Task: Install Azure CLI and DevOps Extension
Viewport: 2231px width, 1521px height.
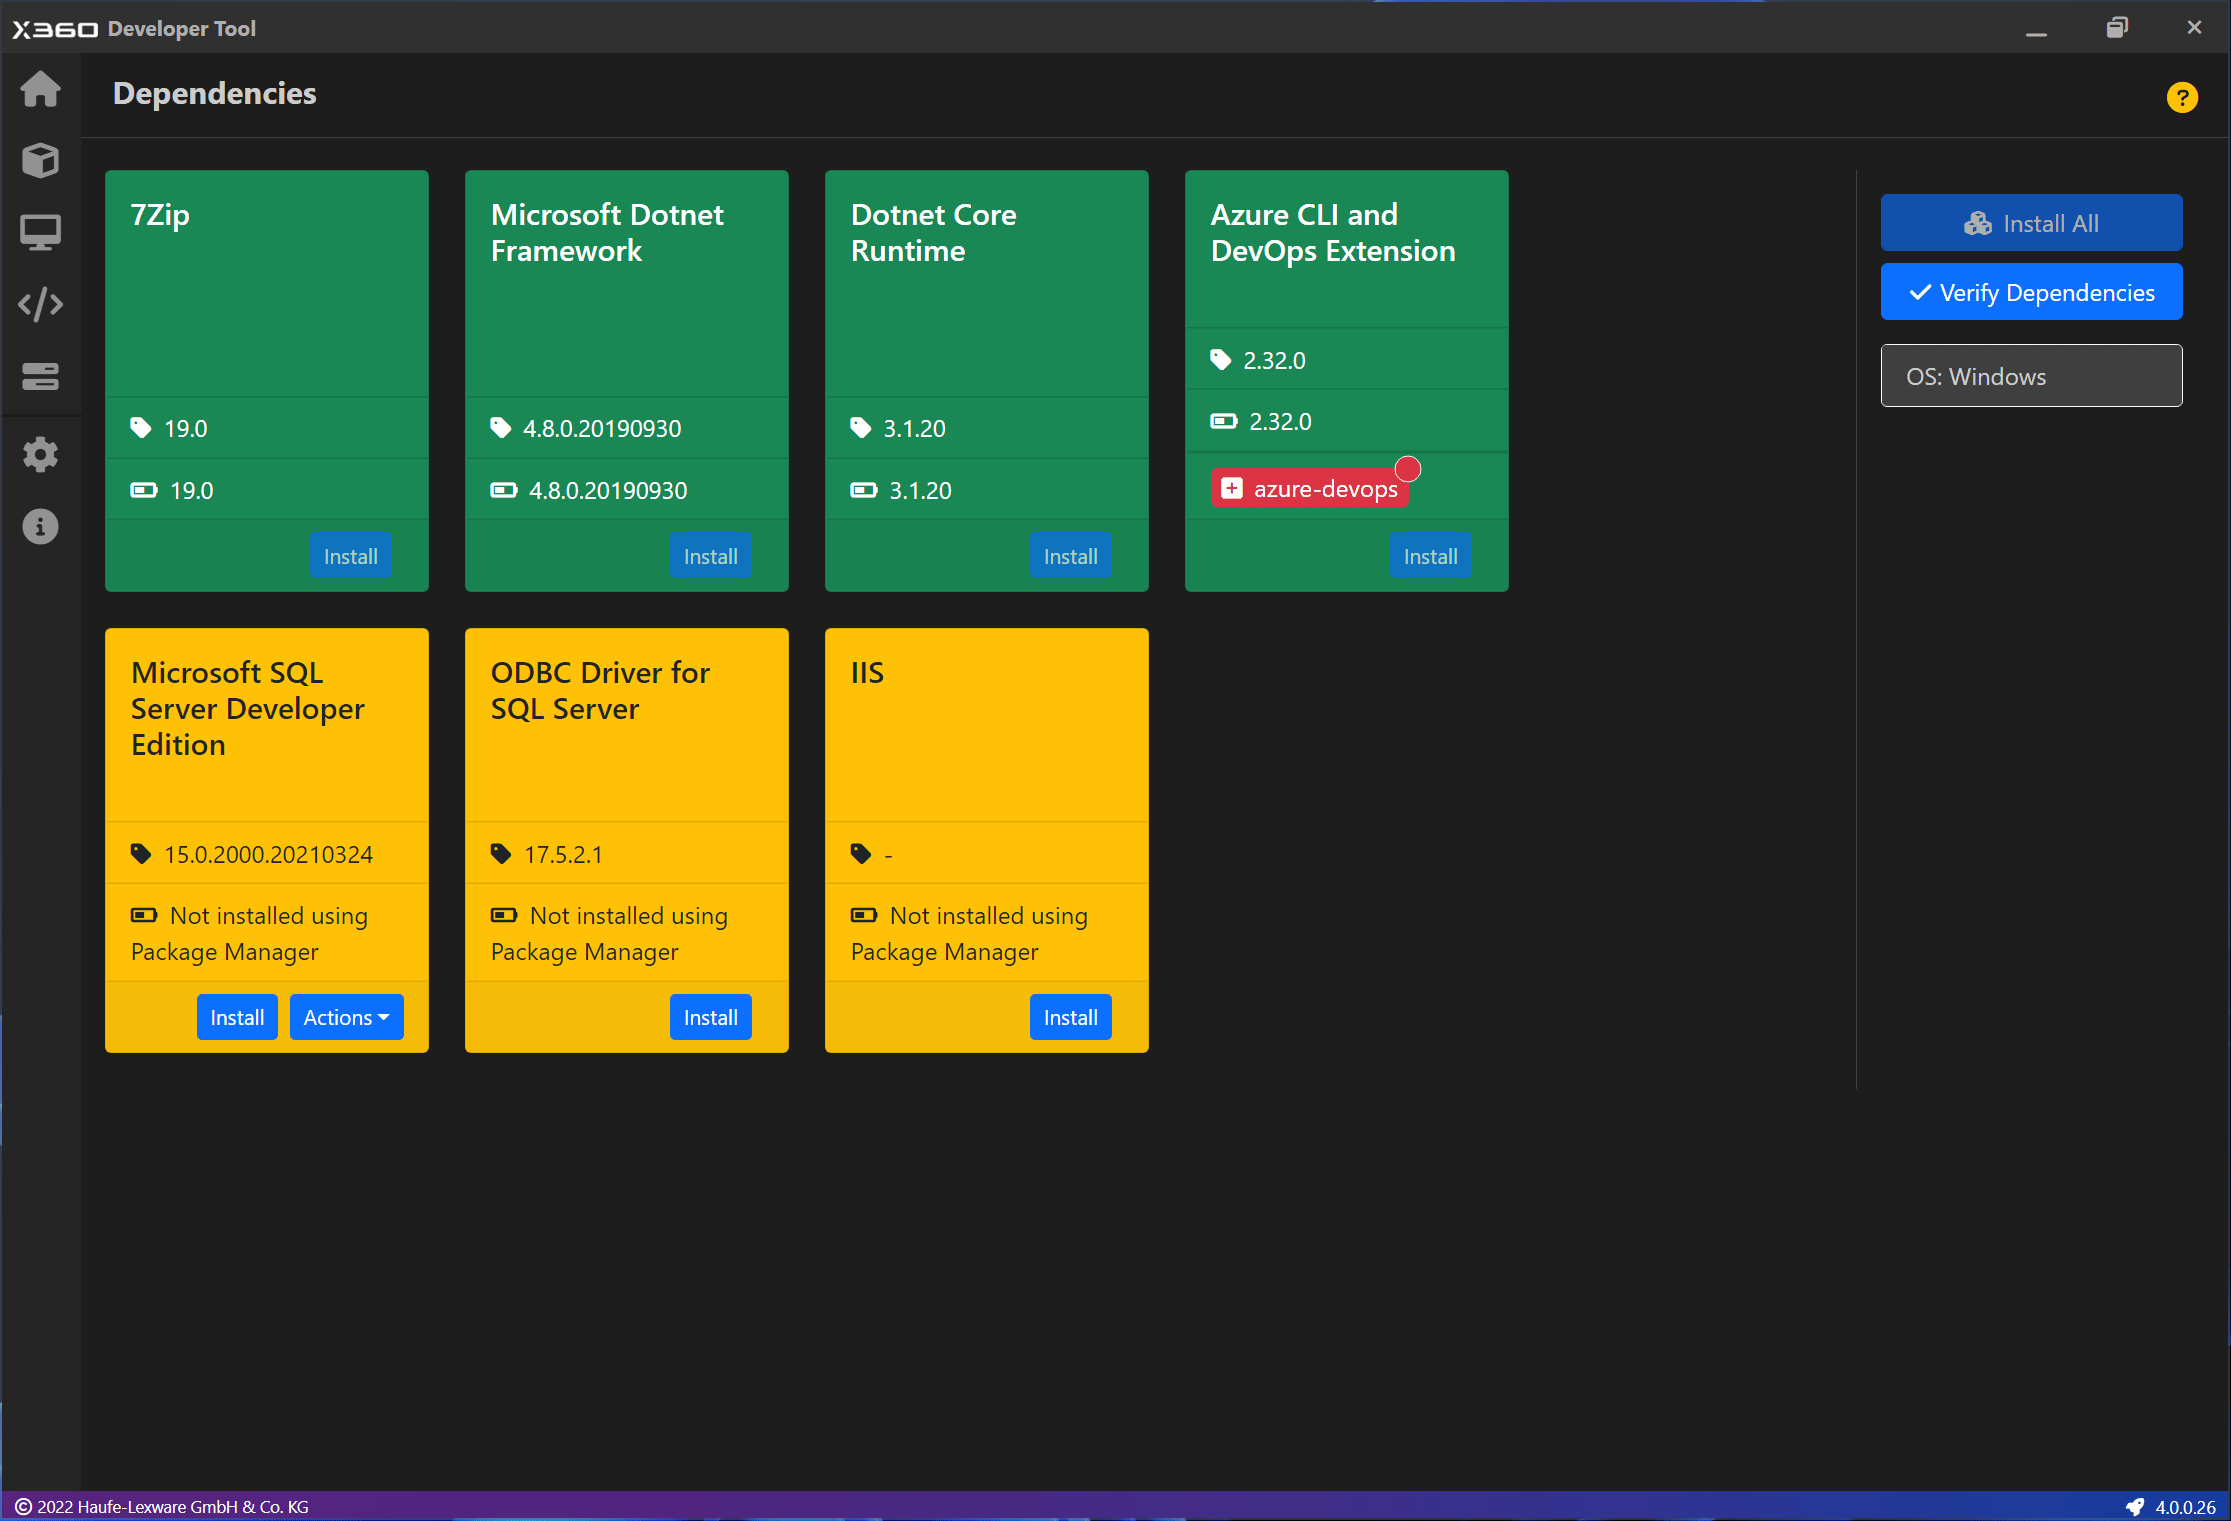Action: (1430, 556)
